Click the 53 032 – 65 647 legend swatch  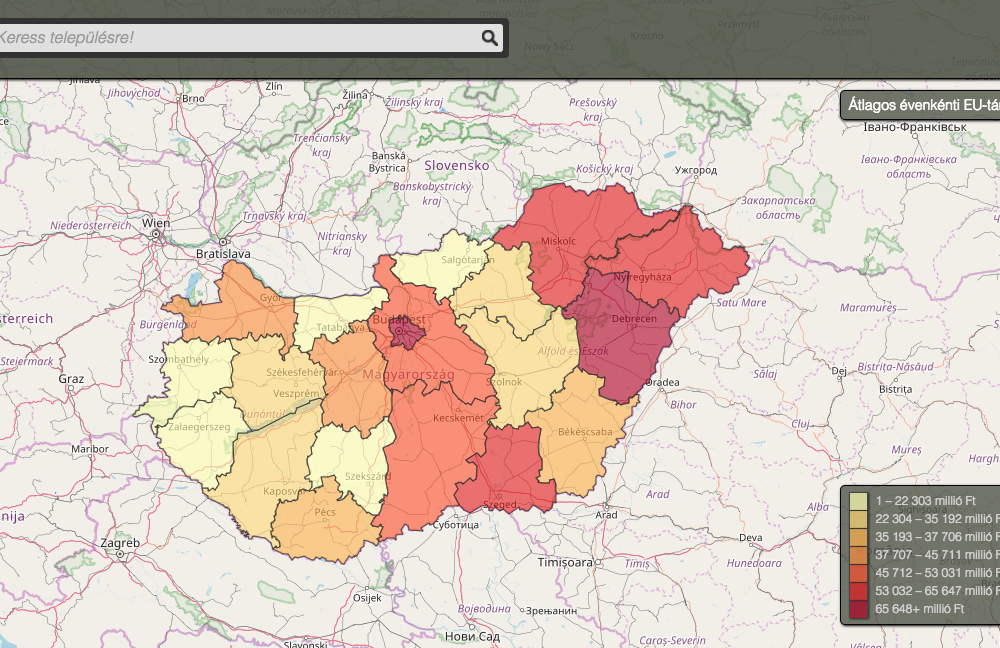pyautogui.click(x=858, y=591)
